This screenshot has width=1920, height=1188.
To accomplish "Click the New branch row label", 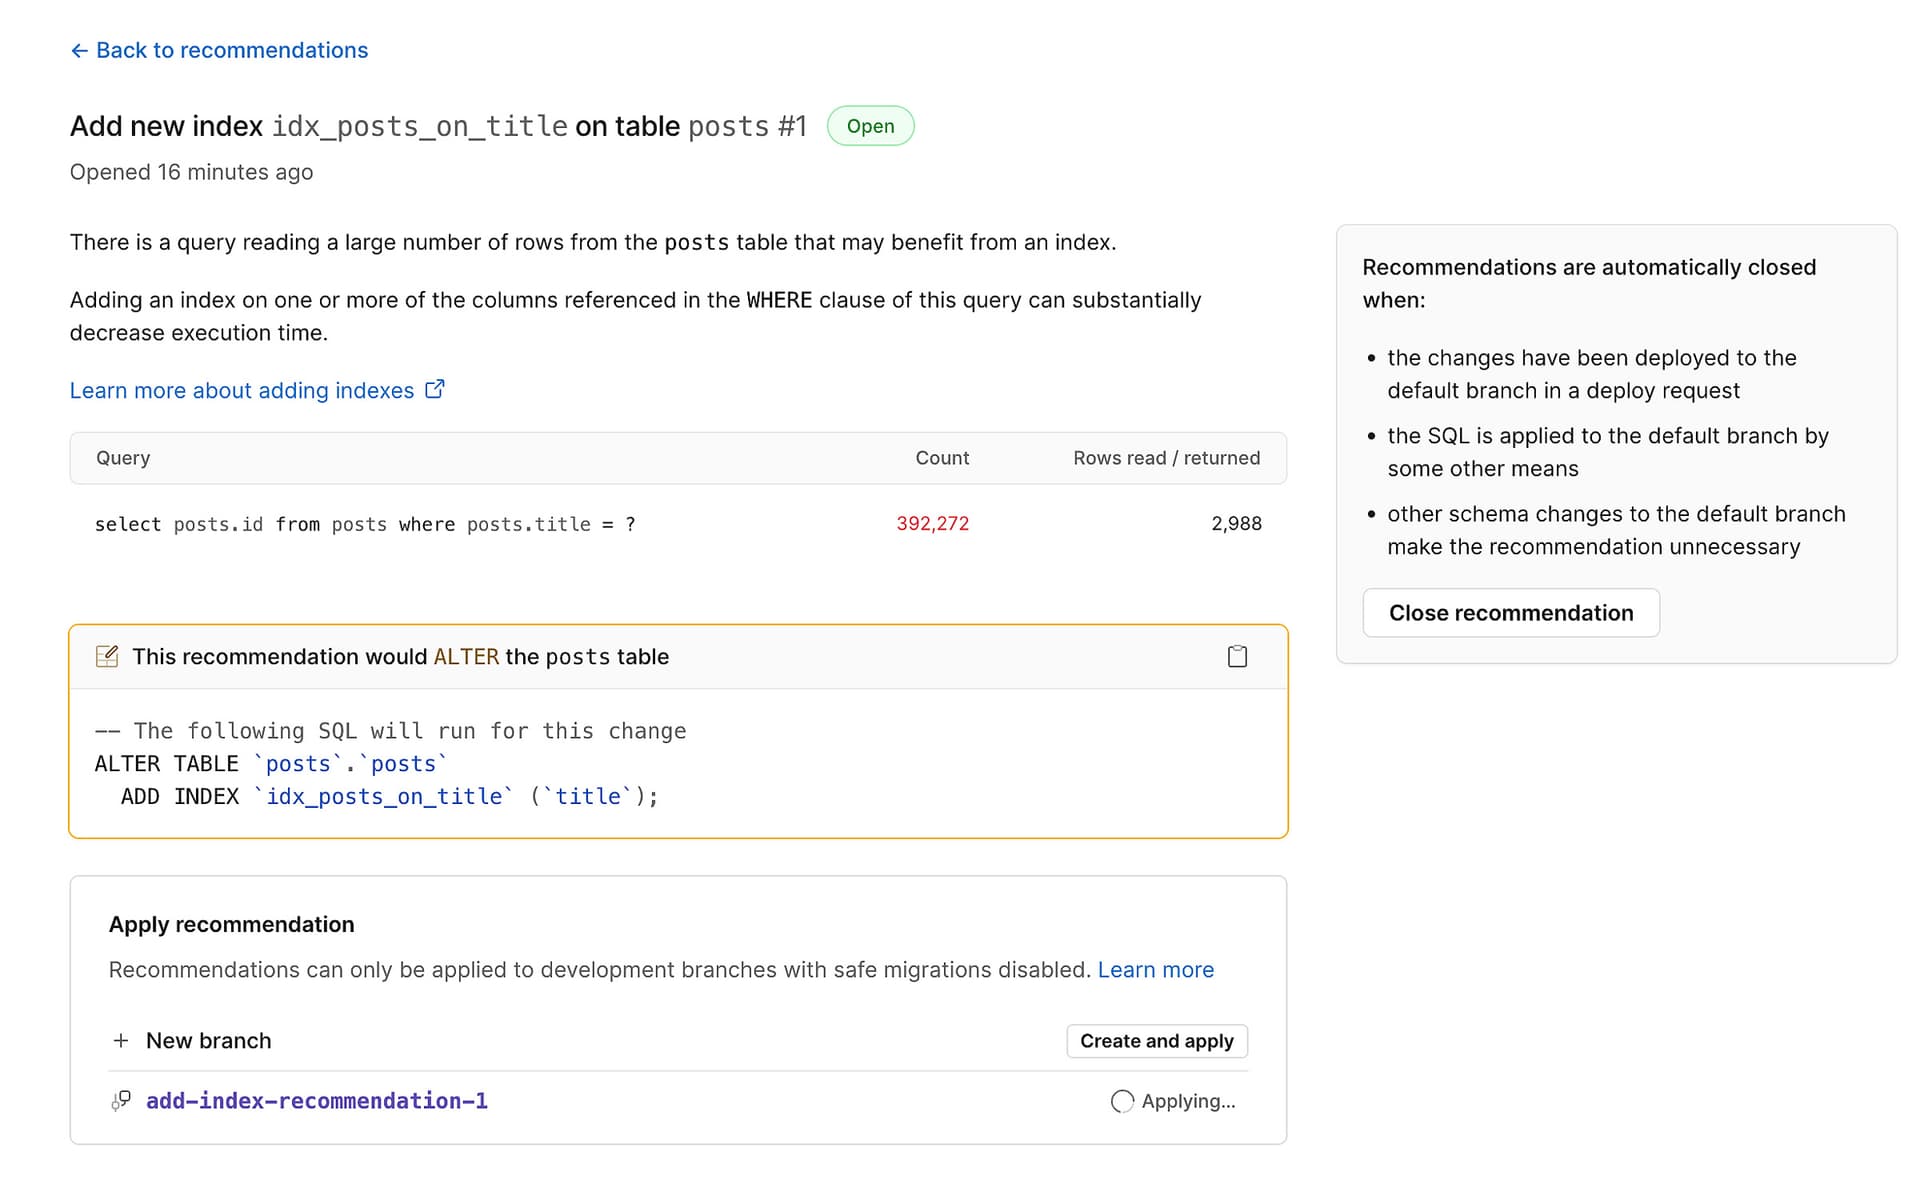I will pyautogui.click(x=208, y=1040).
